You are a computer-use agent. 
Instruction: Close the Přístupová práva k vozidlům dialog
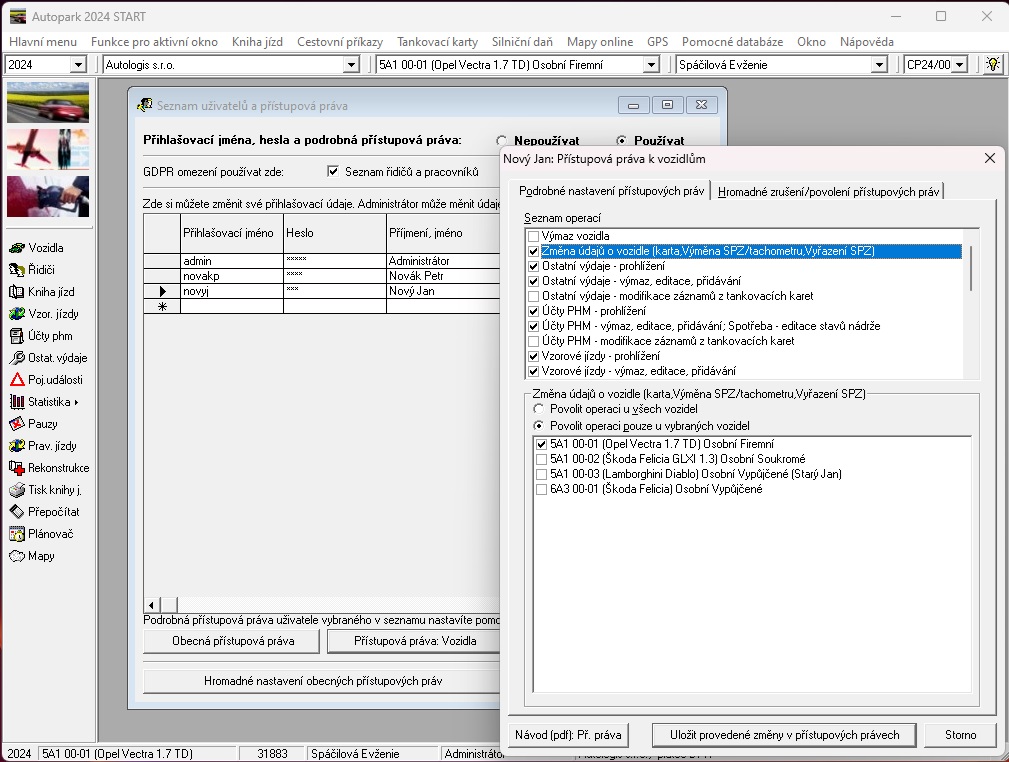[x=990, y=158]
